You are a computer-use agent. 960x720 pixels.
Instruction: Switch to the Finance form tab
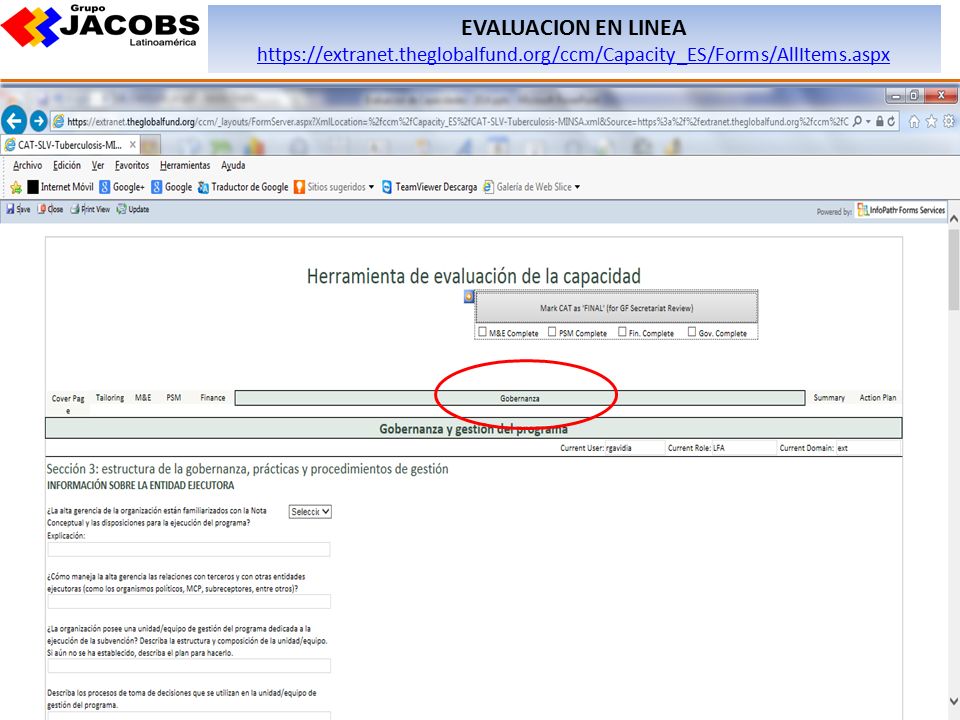click(x=212, y=398)
